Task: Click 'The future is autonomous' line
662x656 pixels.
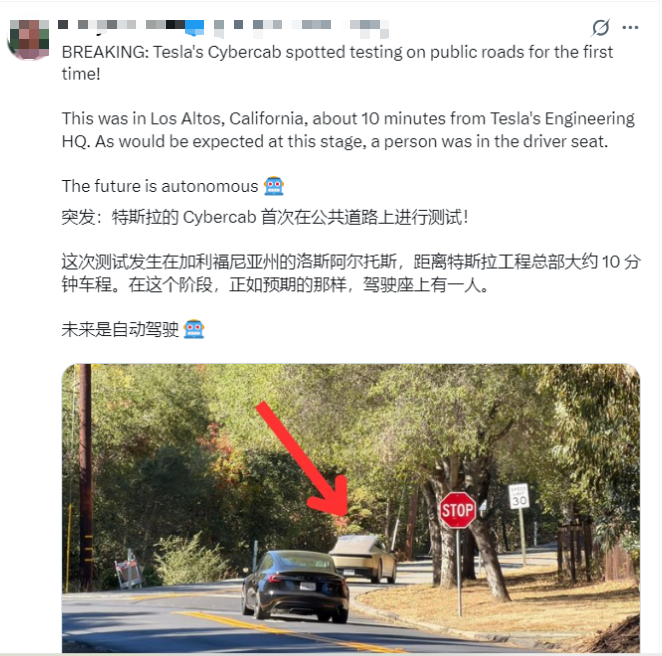Action: [160, 186]
